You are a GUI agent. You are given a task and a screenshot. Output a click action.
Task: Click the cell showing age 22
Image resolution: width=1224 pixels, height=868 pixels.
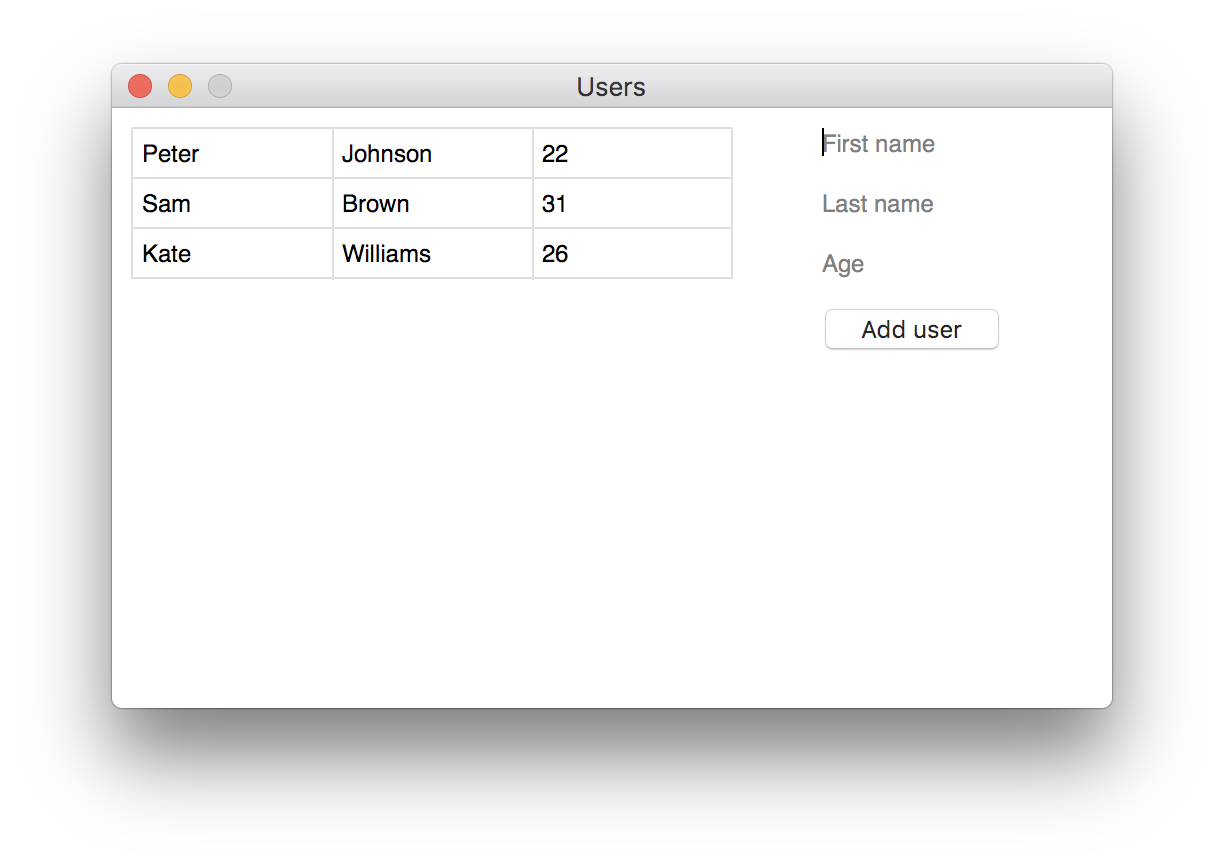tap(632, 154)
